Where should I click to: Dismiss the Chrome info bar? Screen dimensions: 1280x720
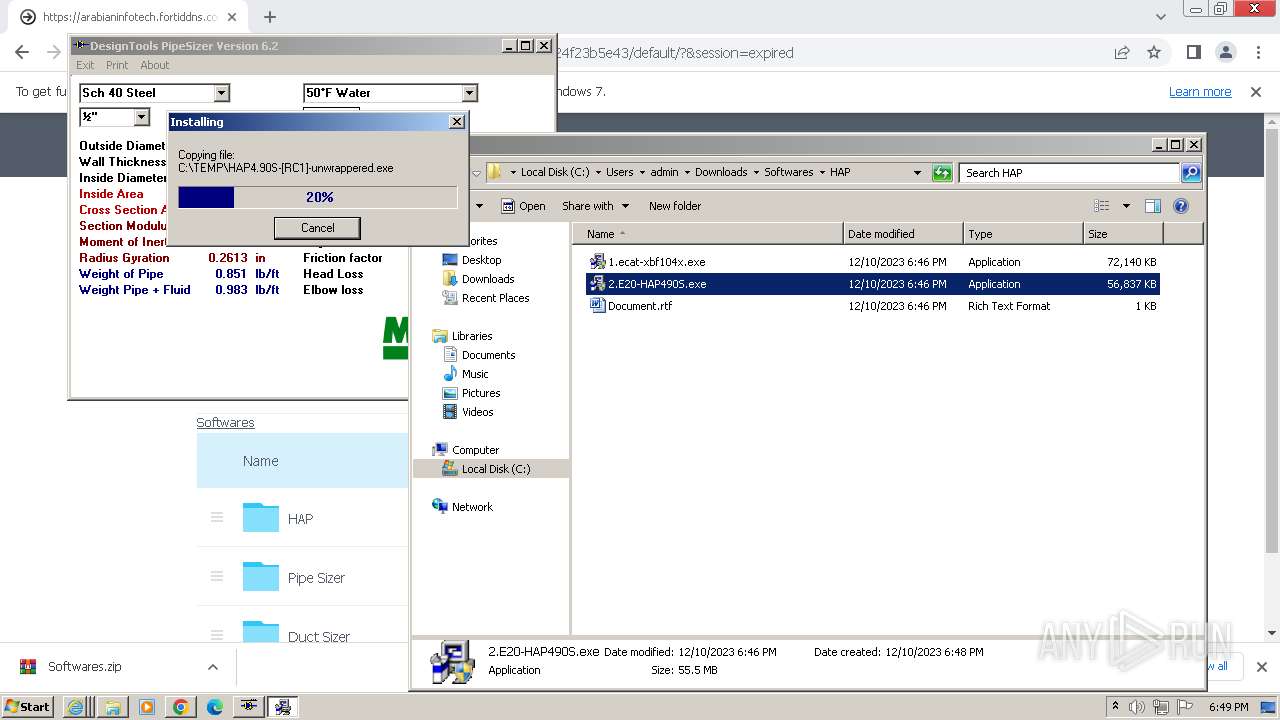[x=1256, y=92]
